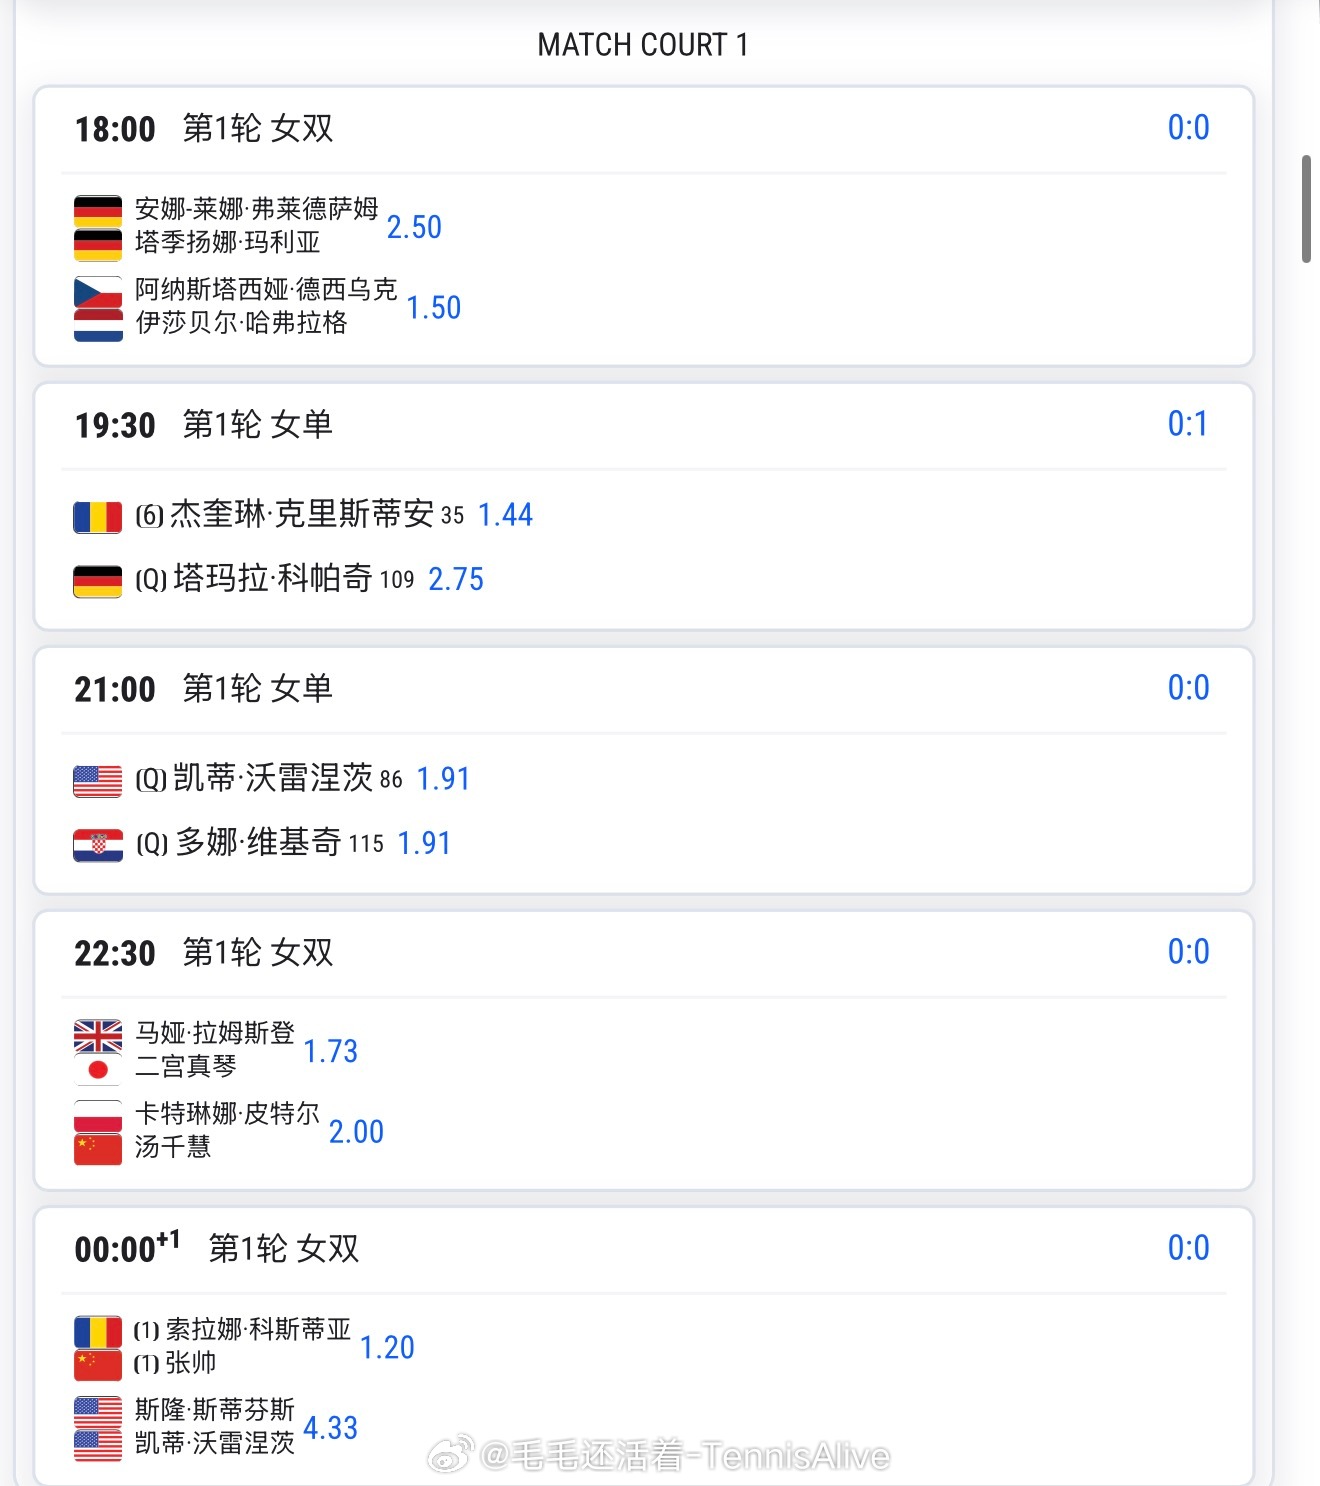Click the US flag beside 凯蒂·沃雷涅茨 in the 21:00 match
The width and height of the screenshot is (1320, 1486).
[x=98, y=780]
